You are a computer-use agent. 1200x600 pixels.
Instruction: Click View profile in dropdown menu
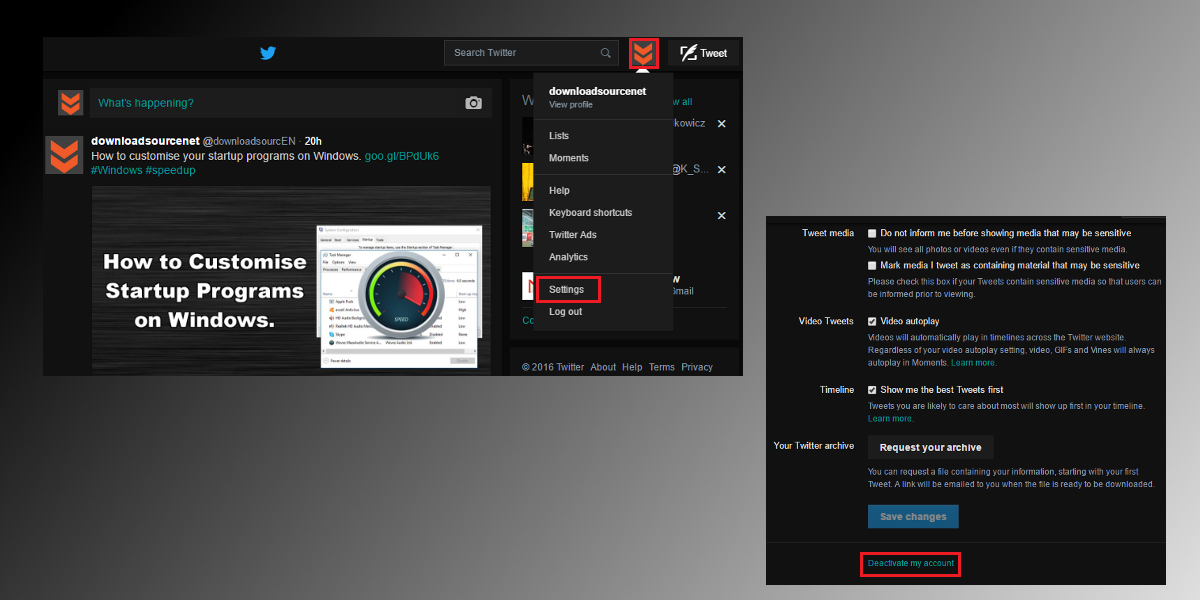[x=570, y=105]
